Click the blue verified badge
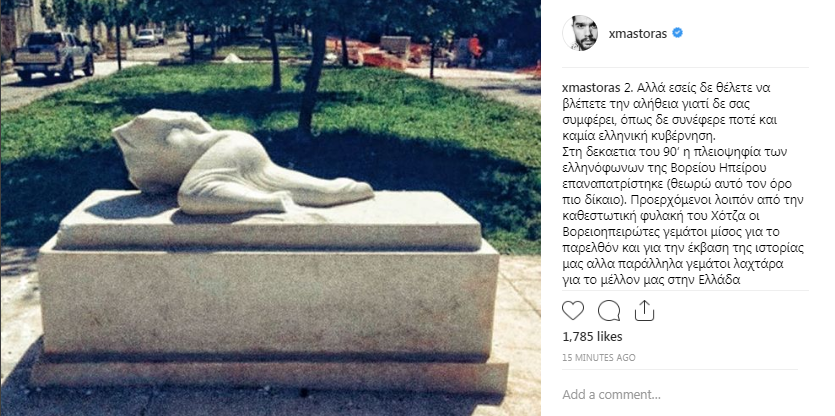The width and height of the screenshot is (835, 416). 677,33
